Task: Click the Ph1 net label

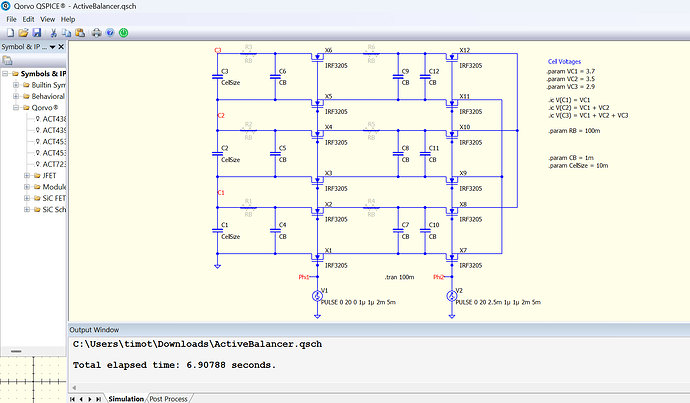Action: (304, 277)
